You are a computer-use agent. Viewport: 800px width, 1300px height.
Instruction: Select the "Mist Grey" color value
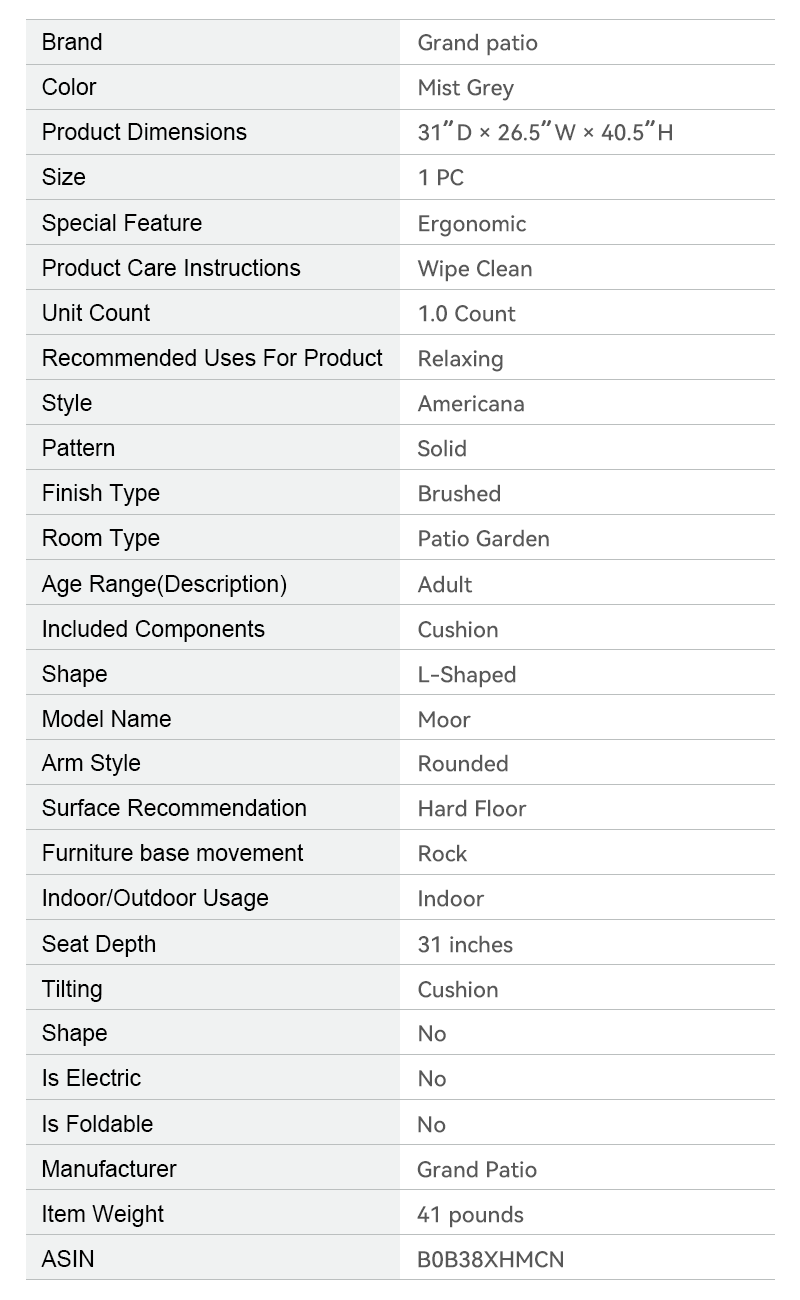[x=465, y=88]
